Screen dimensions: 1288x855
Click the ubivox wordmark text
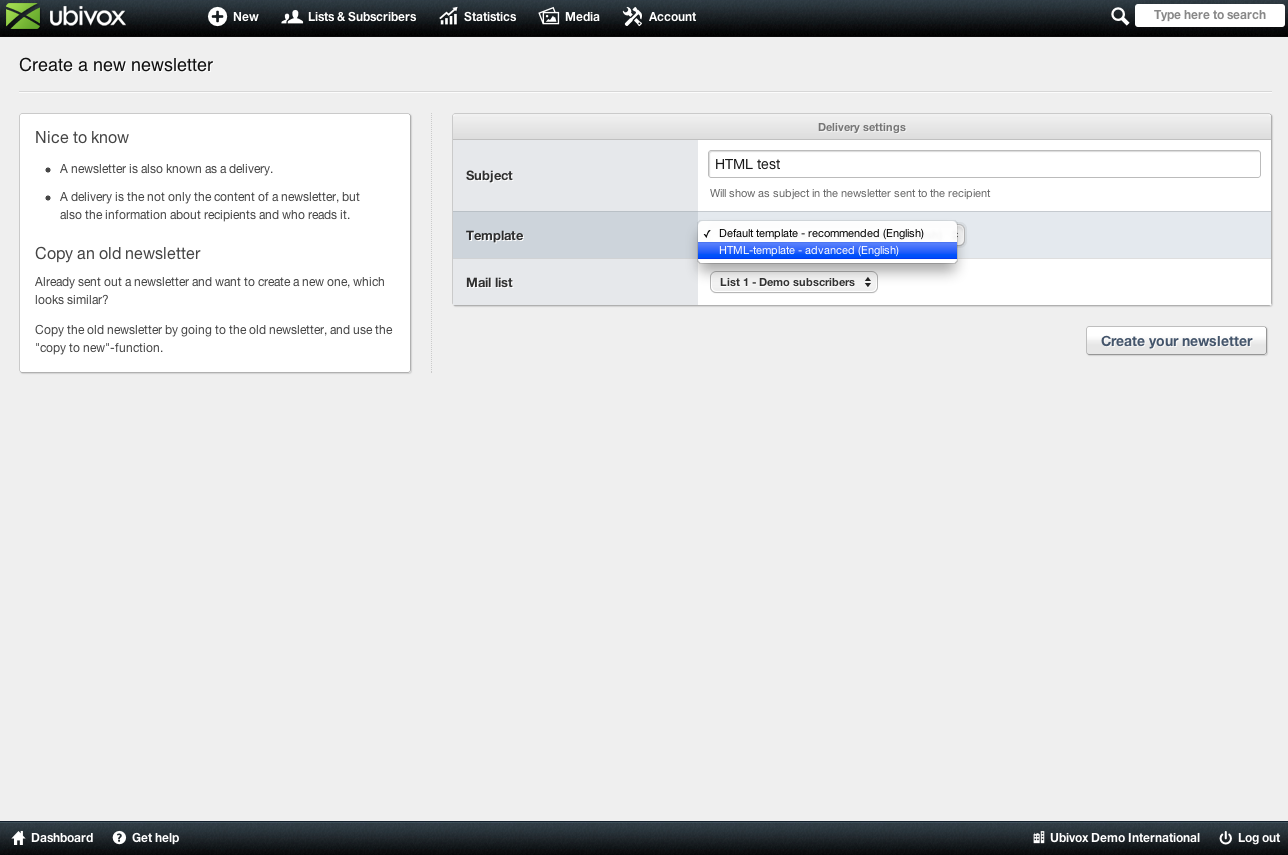click(x=87, y=16)
